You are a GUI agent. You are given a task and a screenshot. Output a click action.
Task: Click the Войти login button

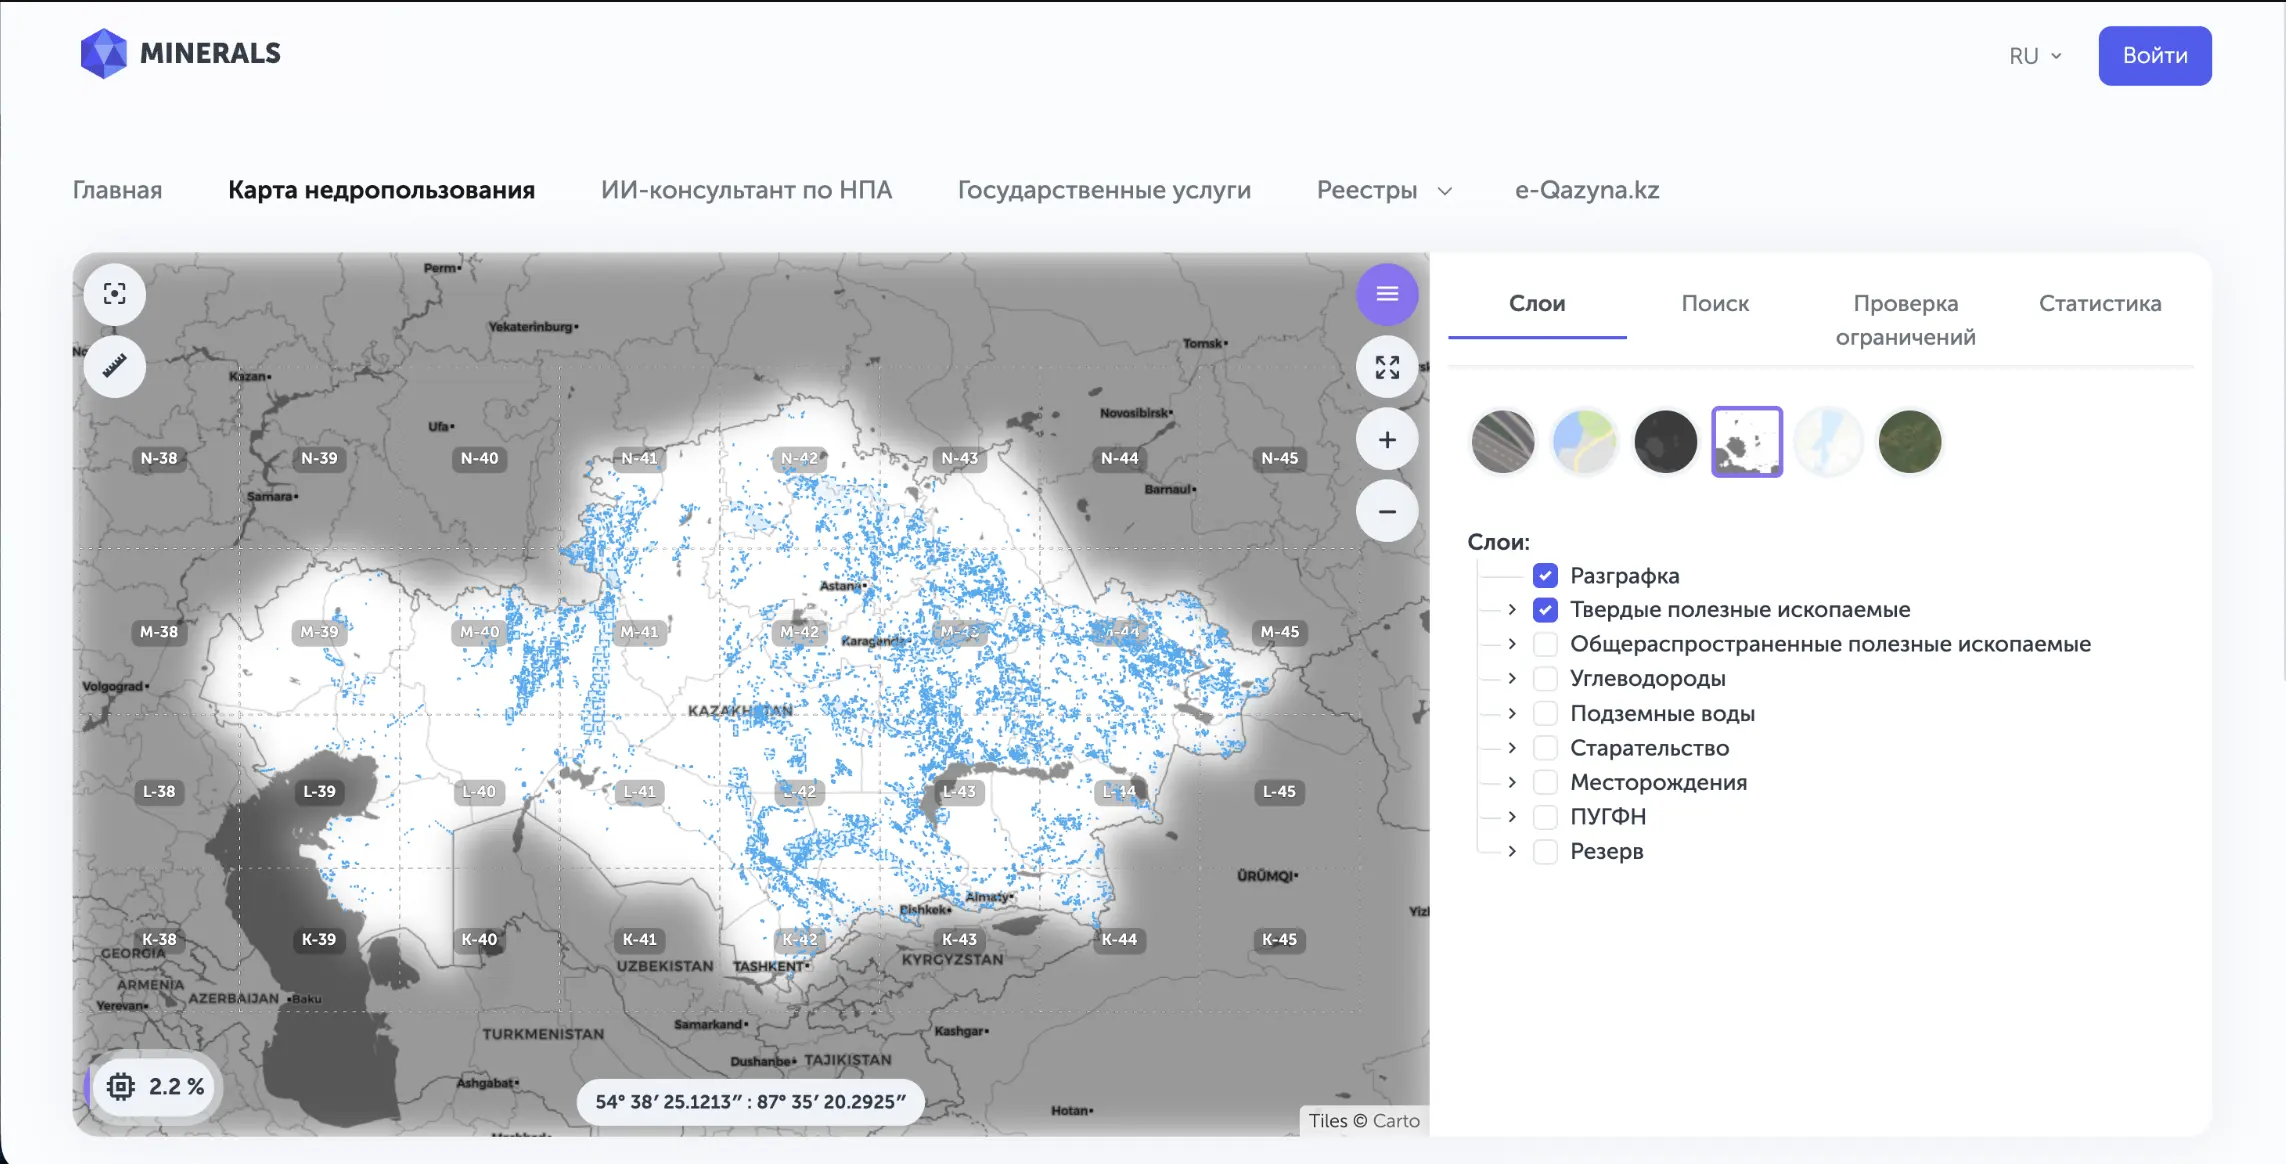[2155, 56]
